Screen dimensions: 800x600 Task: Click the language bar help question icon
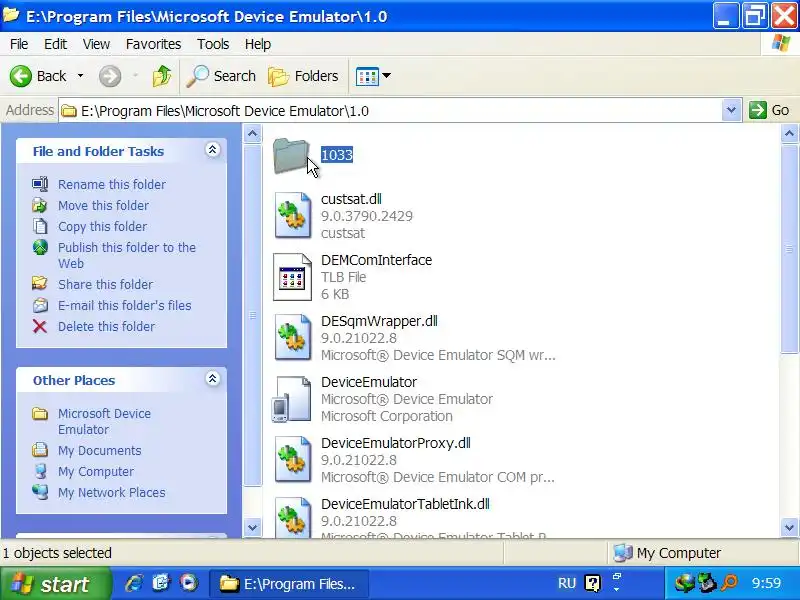[592, 583]
